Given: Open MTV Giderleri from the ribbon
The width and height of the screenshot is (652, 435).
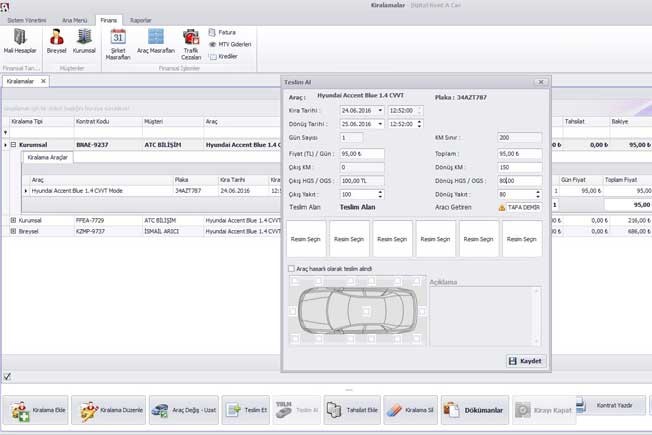Looking at the screenshot, I should pos(230,44).
